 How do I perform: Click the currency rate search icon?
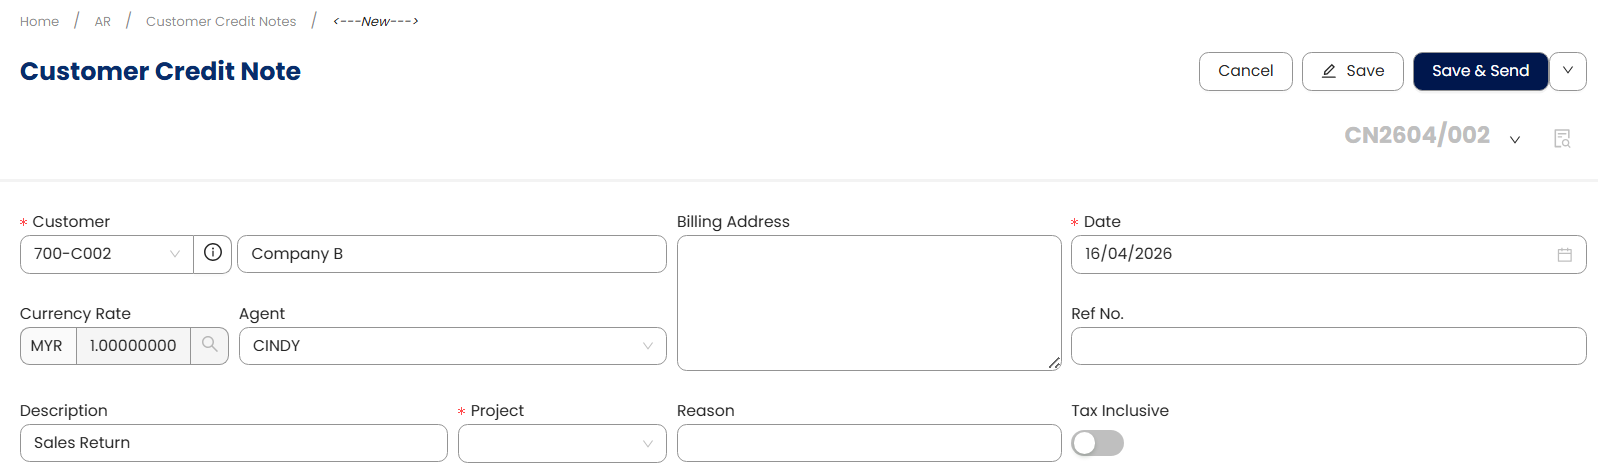tap(210, 345)
